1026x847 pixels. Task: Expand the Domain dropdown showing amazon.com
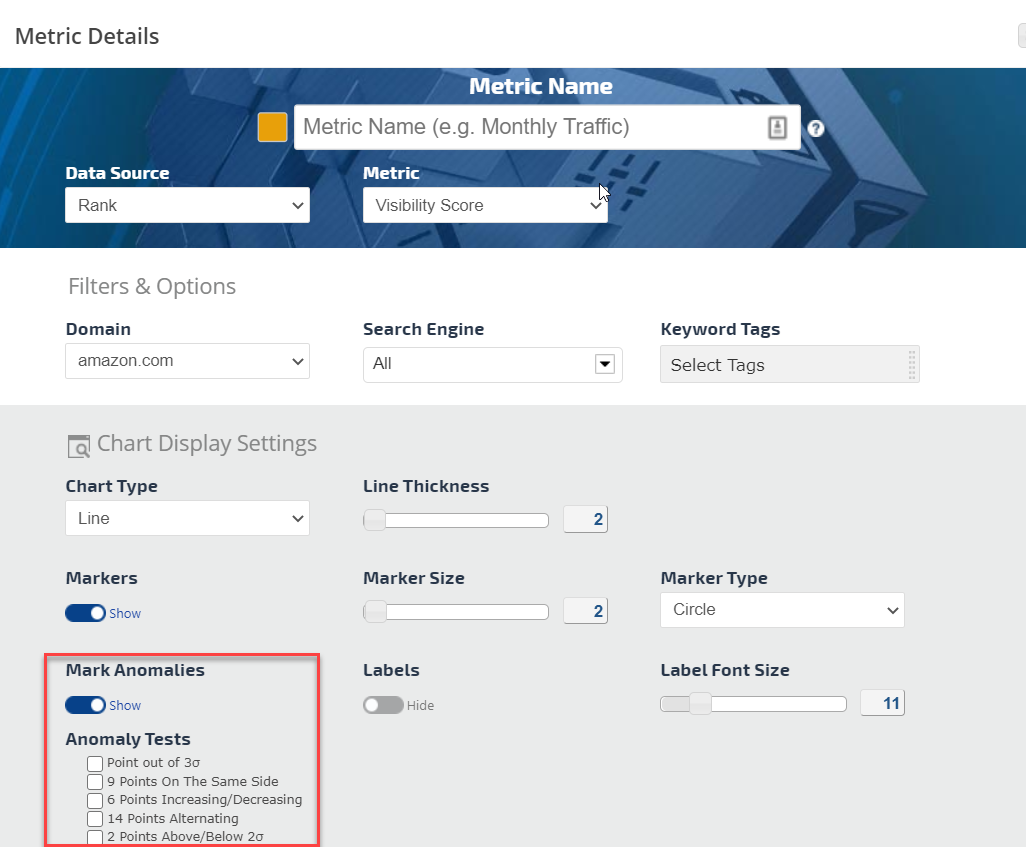(187, 361)
